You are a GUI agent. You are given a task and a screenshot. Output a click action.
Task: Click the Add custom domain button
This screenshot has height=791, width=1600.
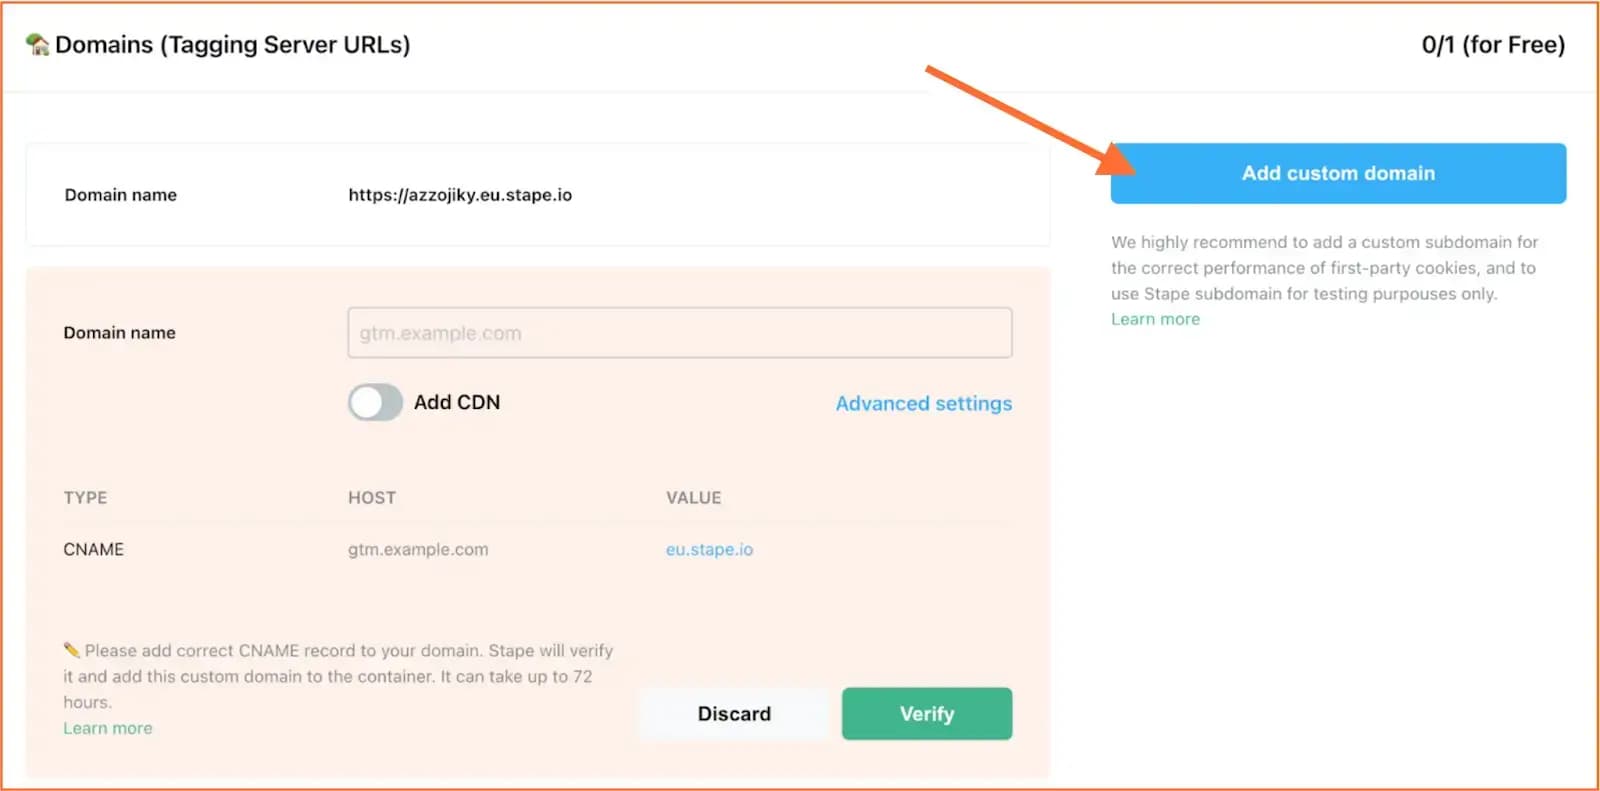point(1338,173)
